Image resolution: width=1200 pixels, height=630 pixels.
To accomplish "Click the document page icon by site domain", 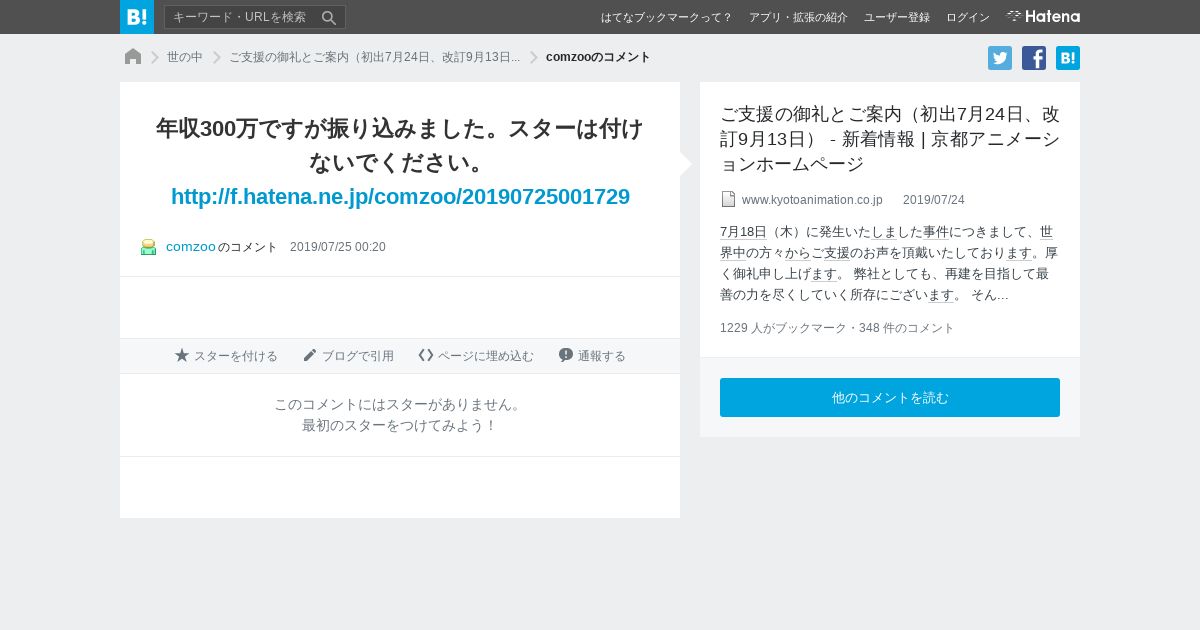I will [x=728, y=199].
